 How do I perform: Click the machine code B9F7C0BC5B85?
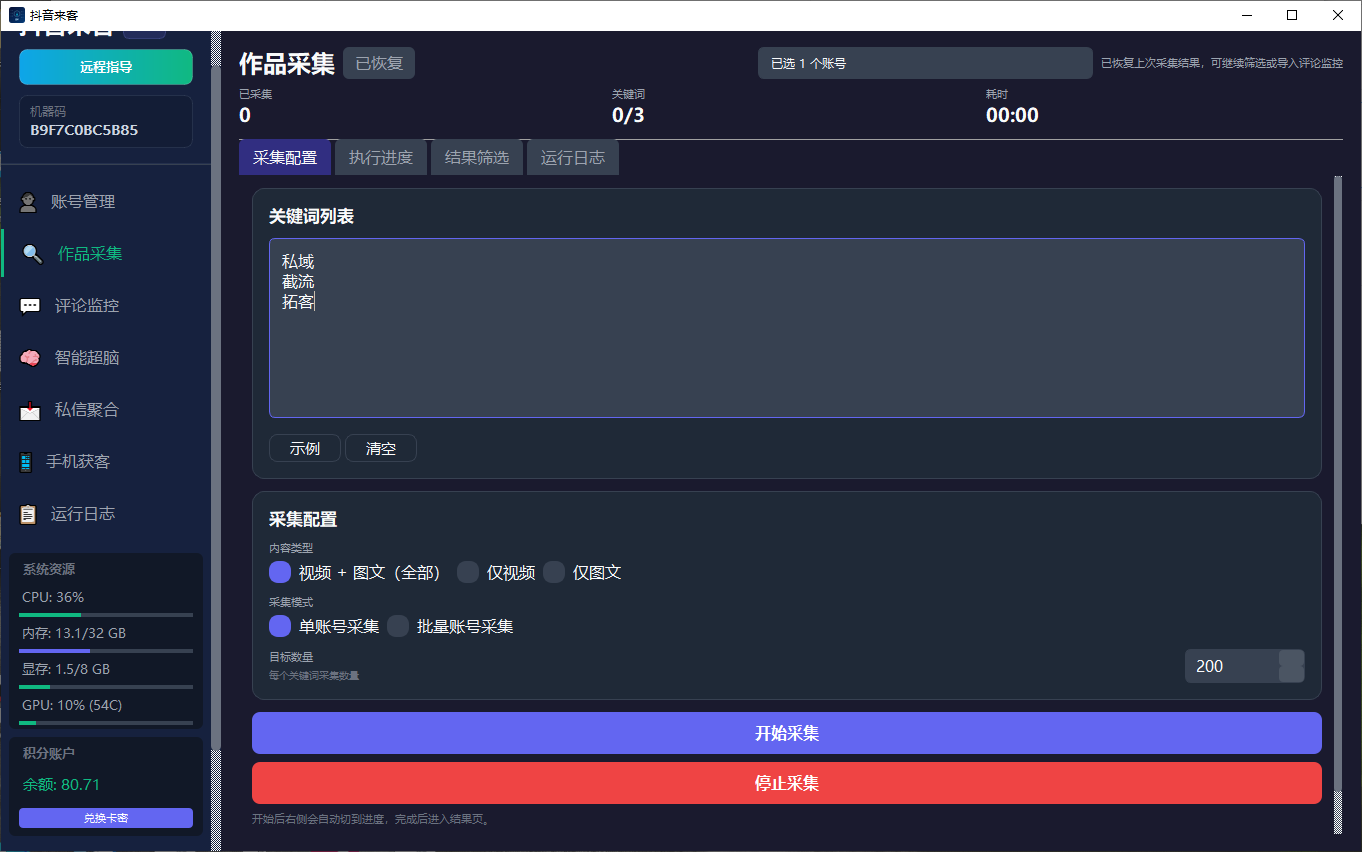pos(84,130)
